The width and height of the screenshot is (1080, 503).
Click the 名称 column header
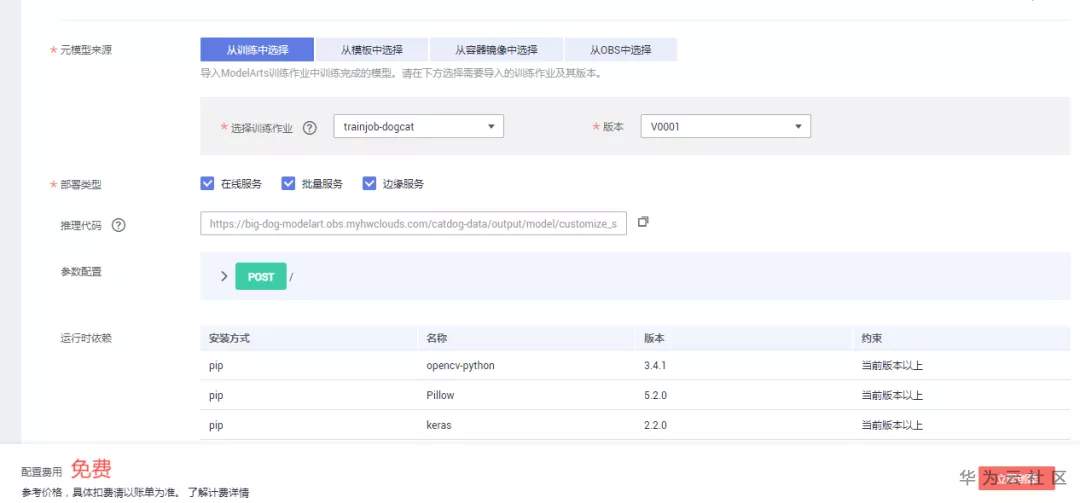437,339
